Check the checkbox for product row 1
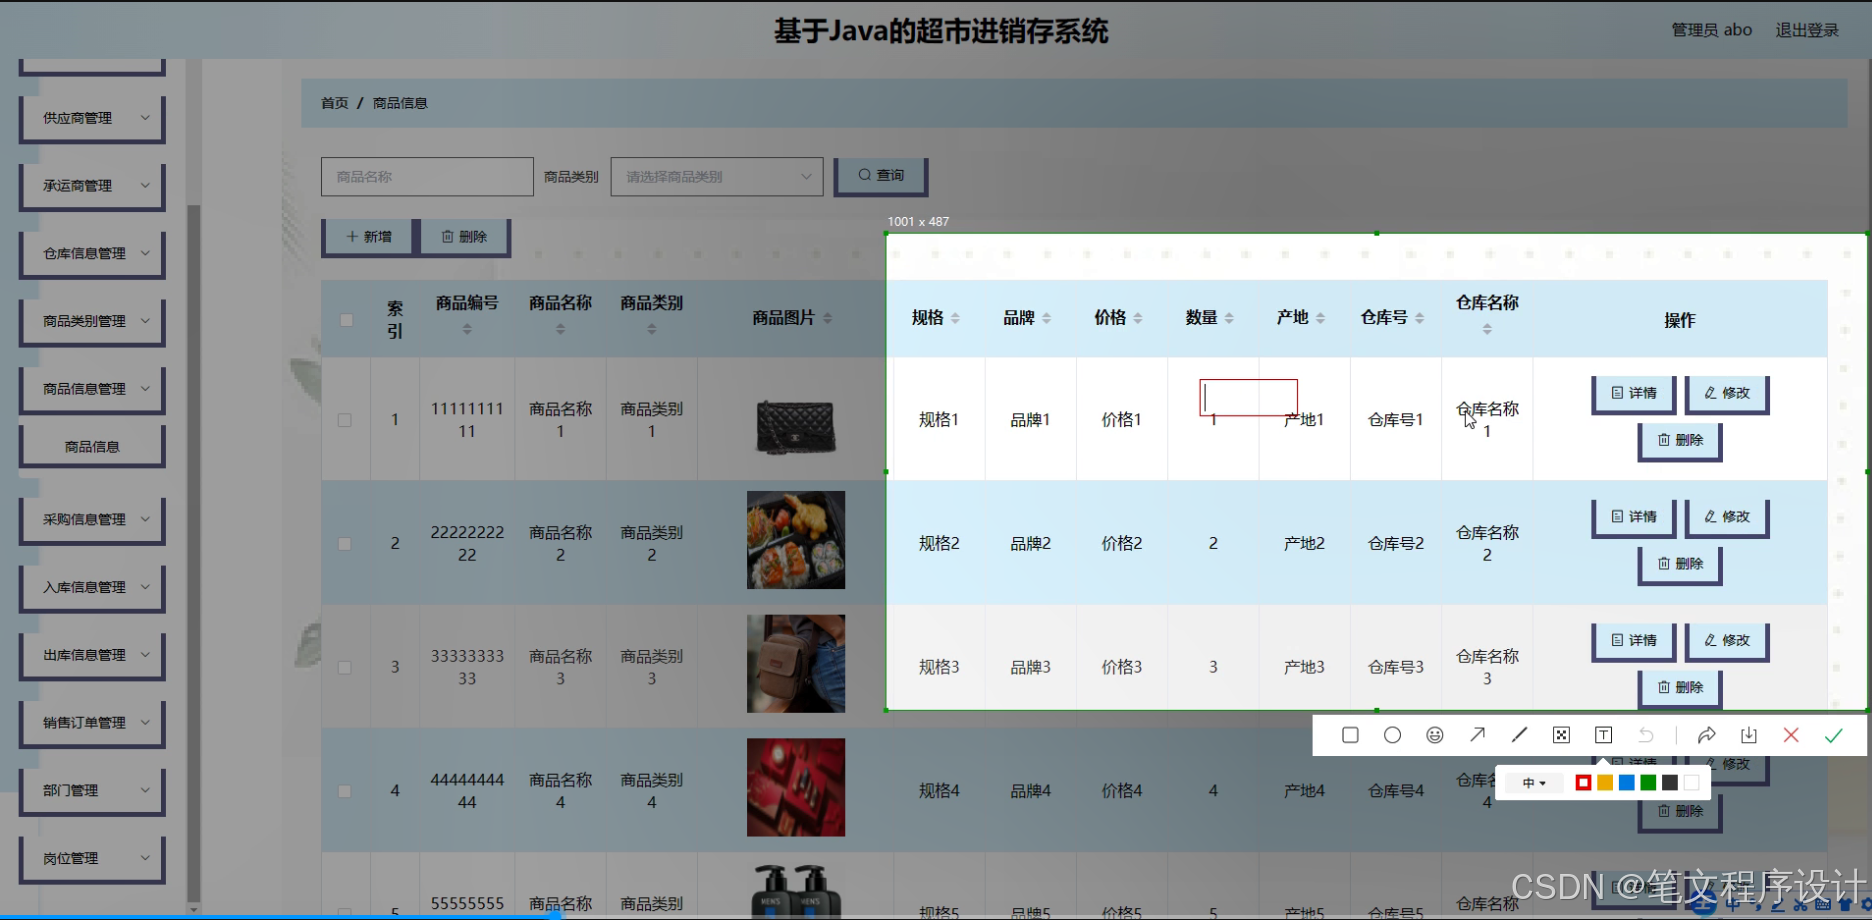This screenshot has width=1872, height=920. [345, 420]
